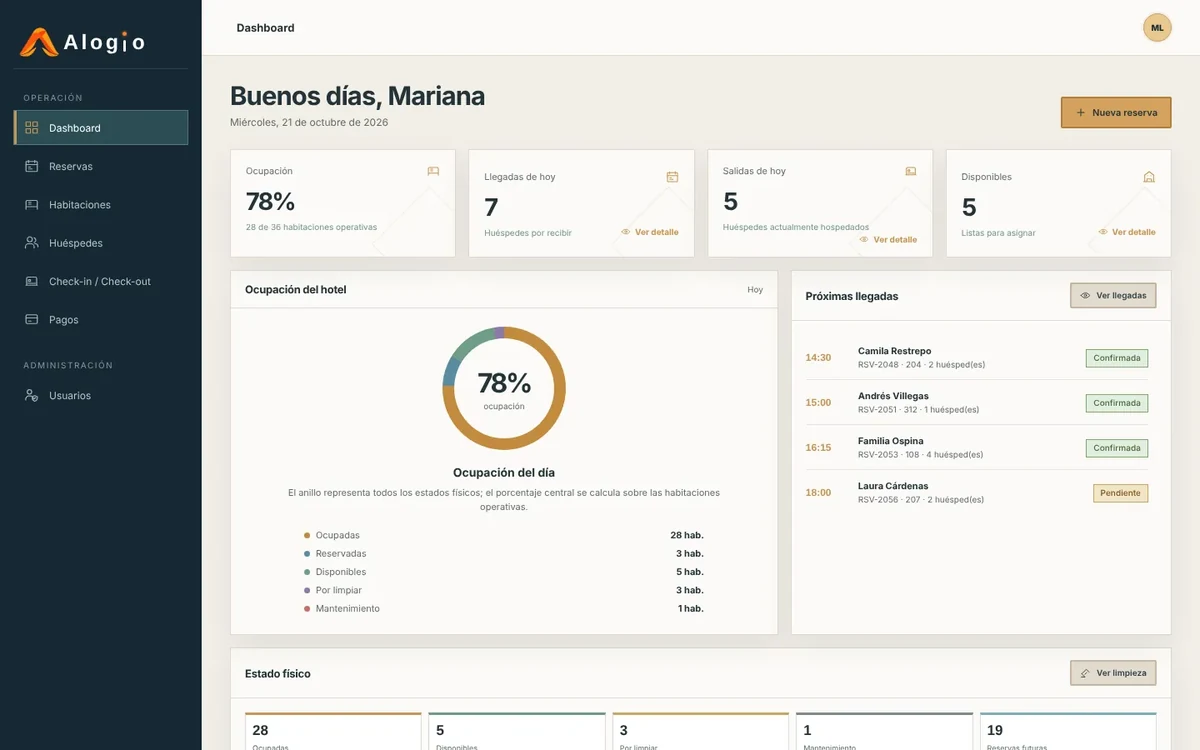Click Confirmada badge for Familia Ospina
This screenshot has height=750, width=1200.
(1117, 448)
